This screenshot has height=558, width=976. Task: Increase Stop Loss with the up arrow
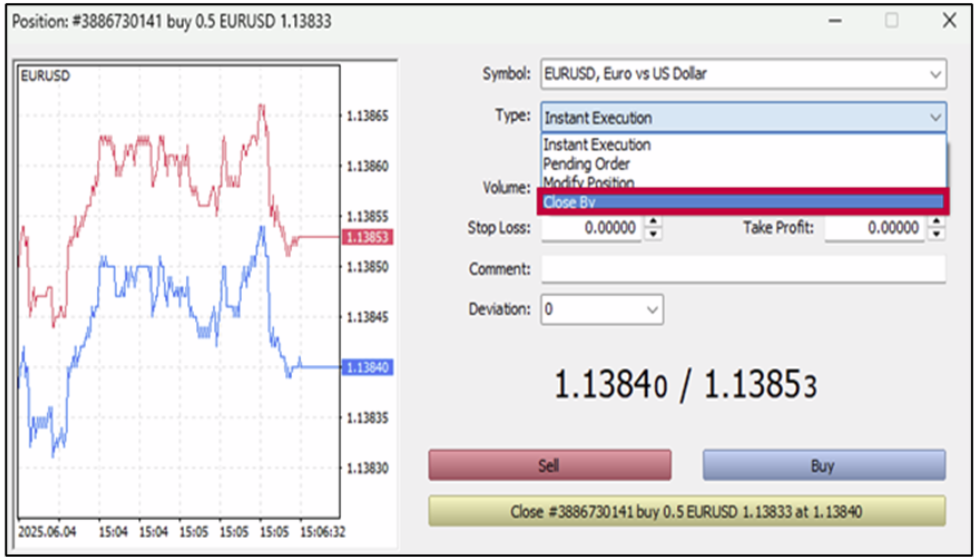point(653,223)
